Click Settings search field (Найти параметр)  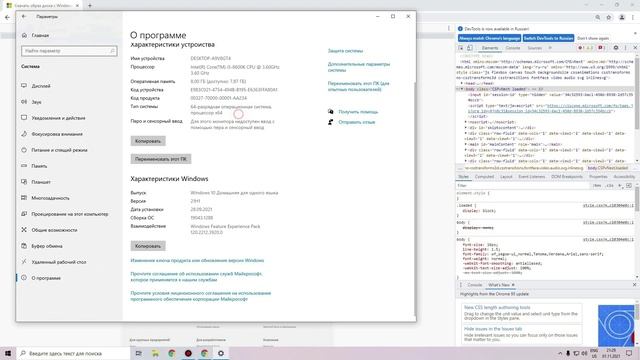[69, 51]
